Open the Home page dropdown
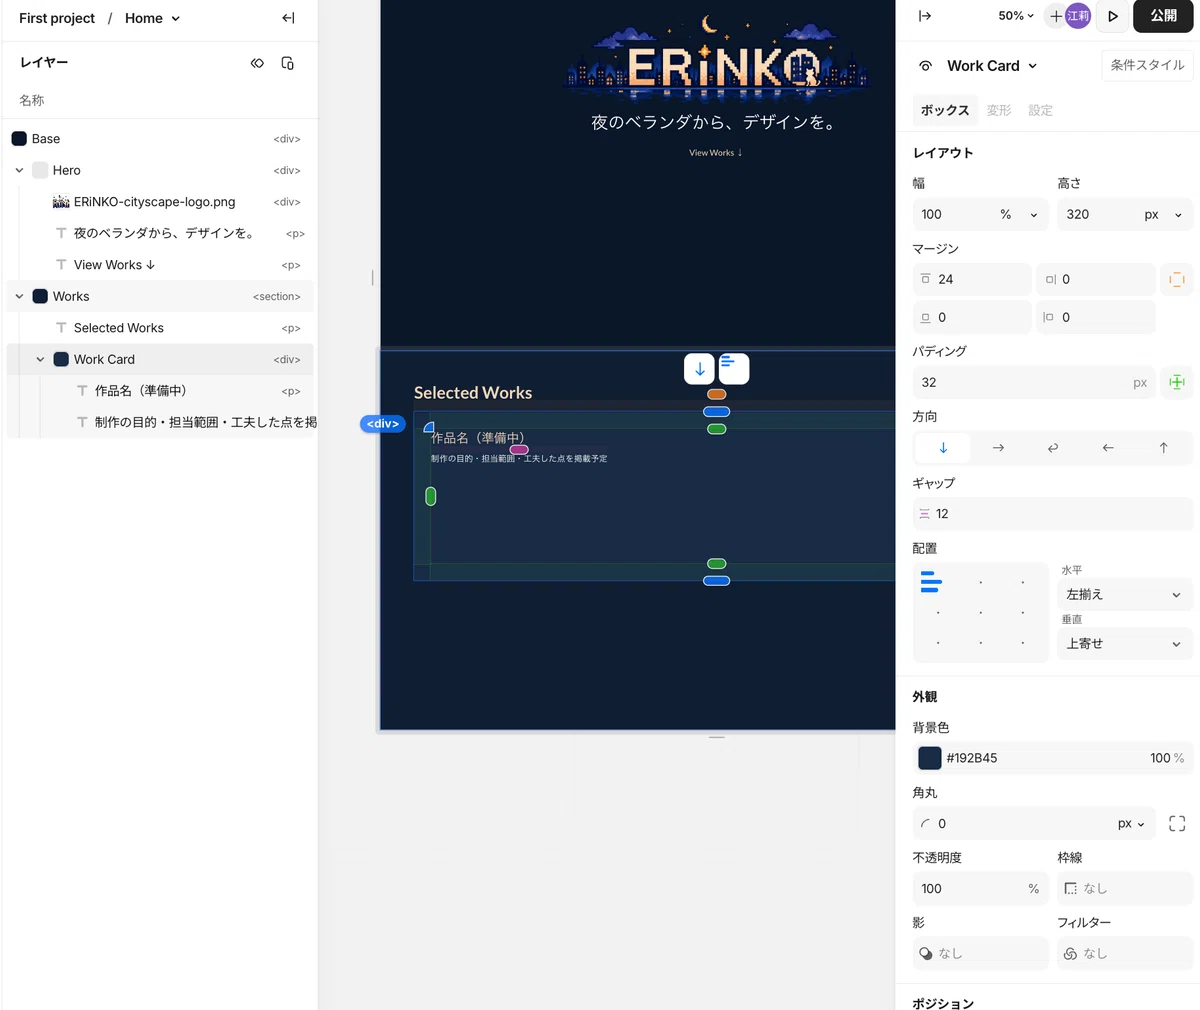Viewport: 1200px width, 1010px height. 152,18
